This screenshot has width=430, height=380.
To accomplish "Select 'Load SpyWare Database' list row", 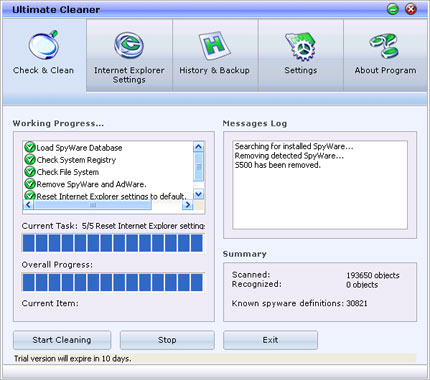I will click(x=108, y=147).
